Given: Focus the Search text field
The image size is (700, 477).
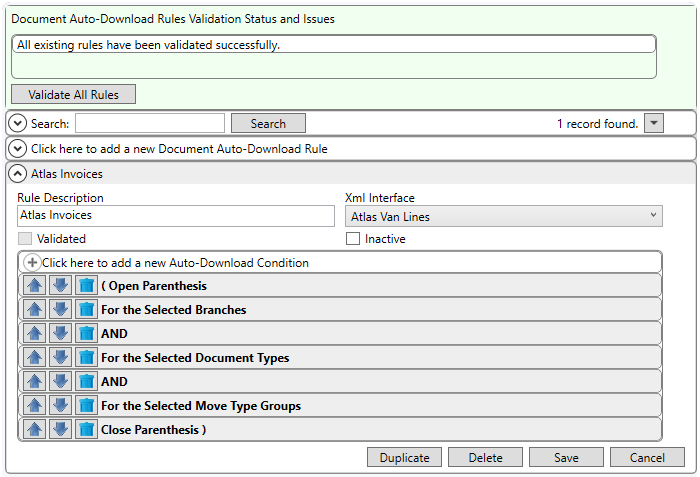Looking at the screenshot, I should coord(150,123).
